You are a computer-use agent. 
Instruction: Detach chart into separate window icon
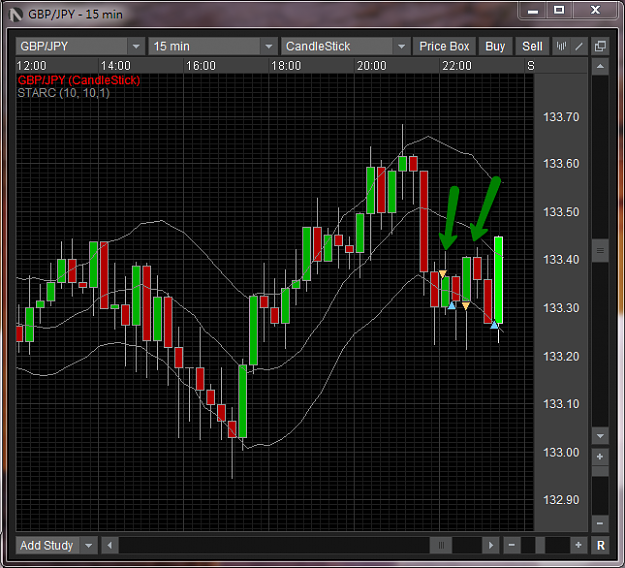pyautogui.click(x=600, y=46)
